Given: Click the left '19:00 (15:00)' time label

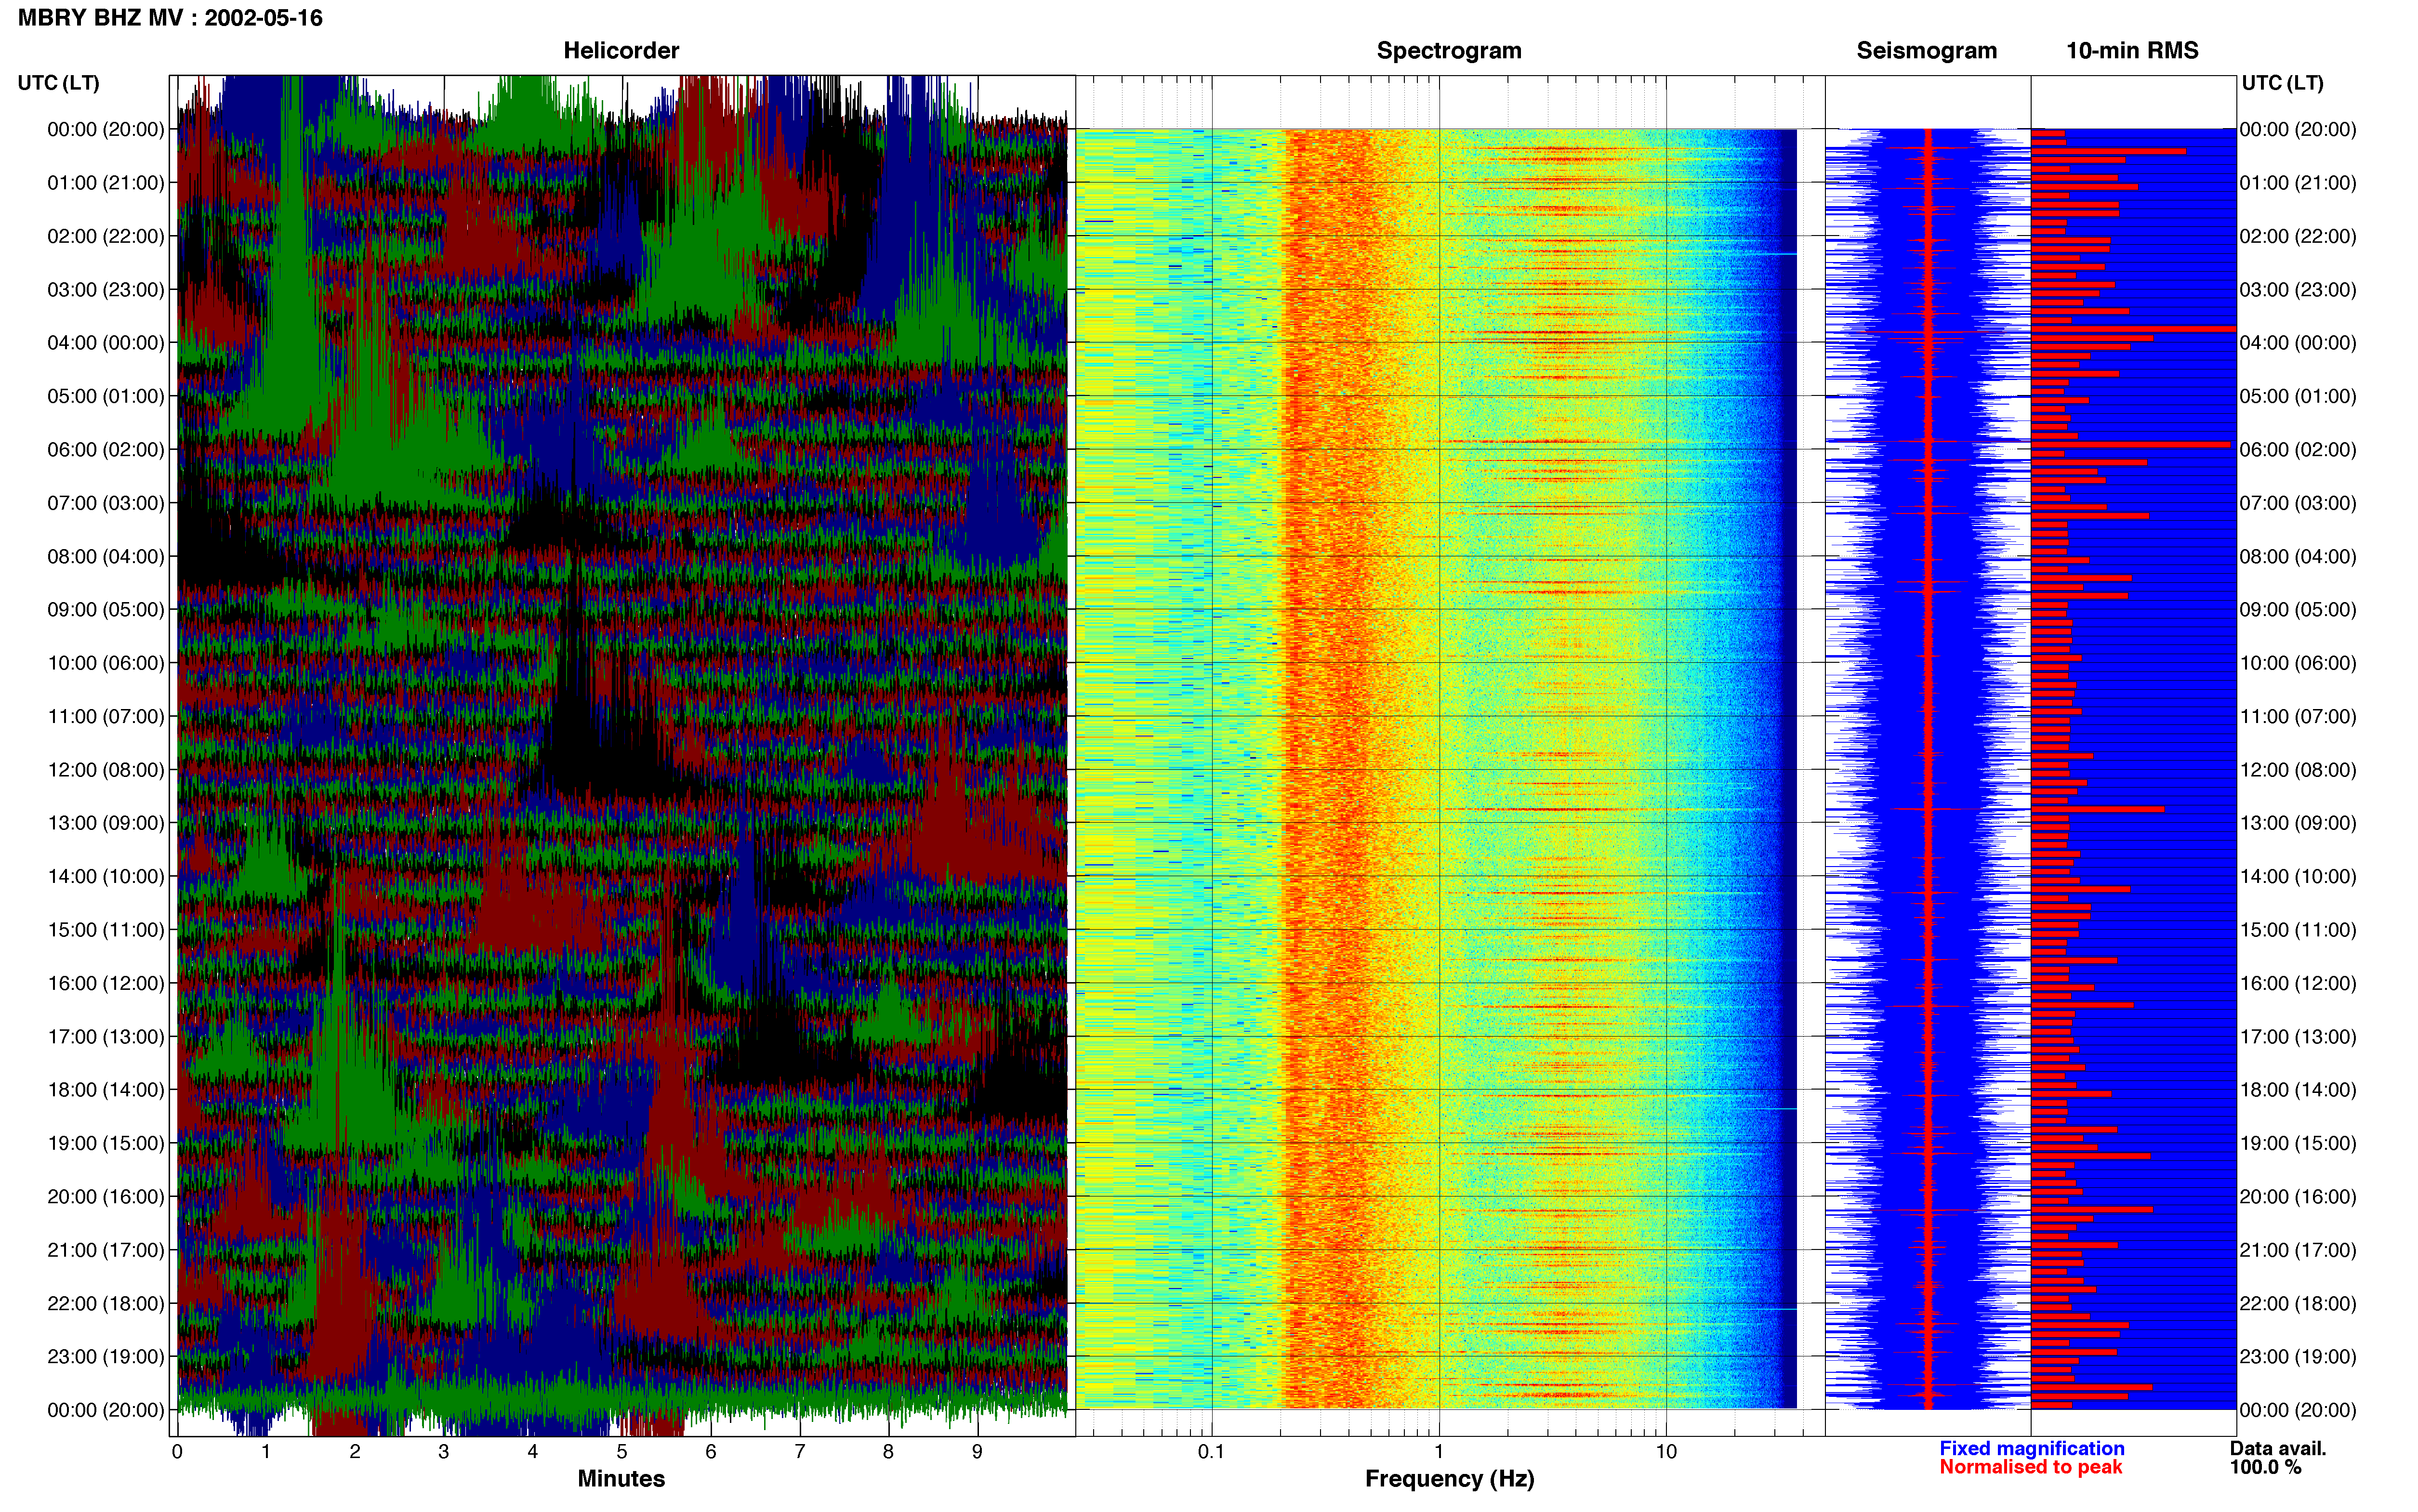Looking at the screenshot, I should coord(106,1143).
